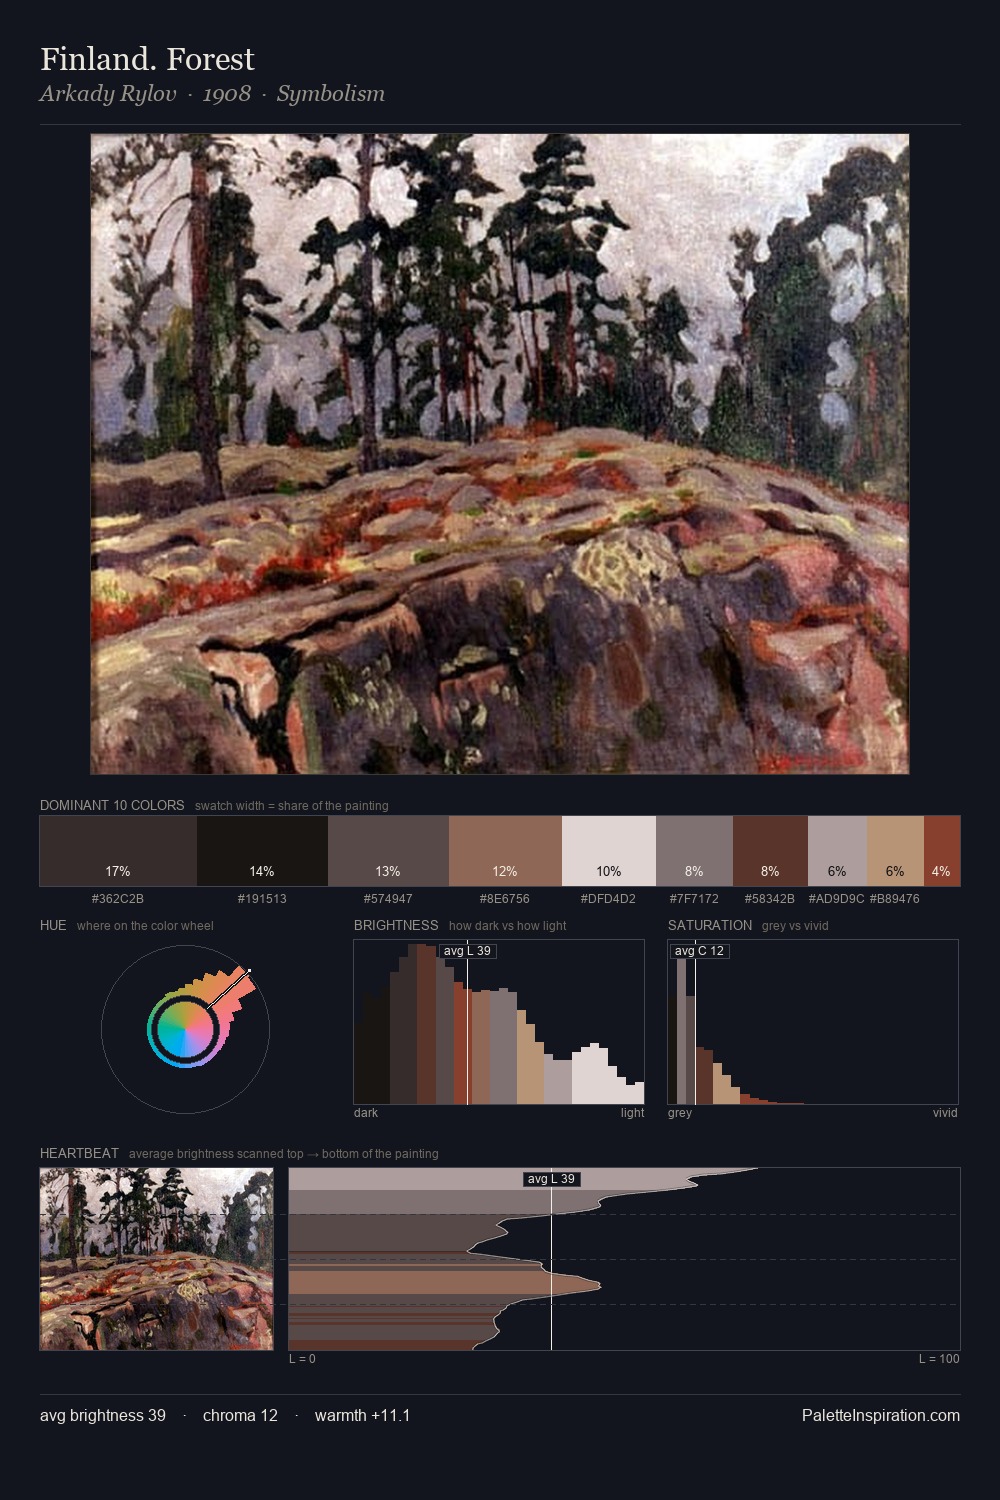1000x1500 pixels.
Task: Click the 'dark' axis label under Brightness
Action: [366, 1113]
